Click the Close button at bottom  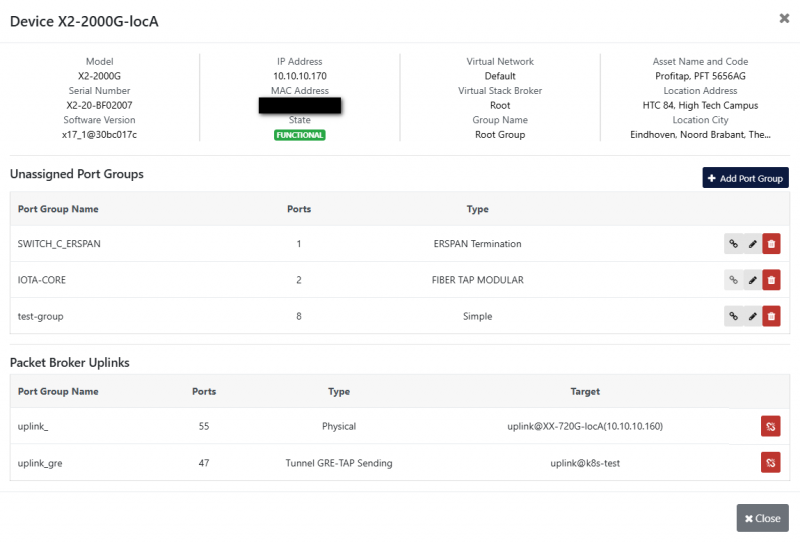pyautogui.click(x=762, y=518)
